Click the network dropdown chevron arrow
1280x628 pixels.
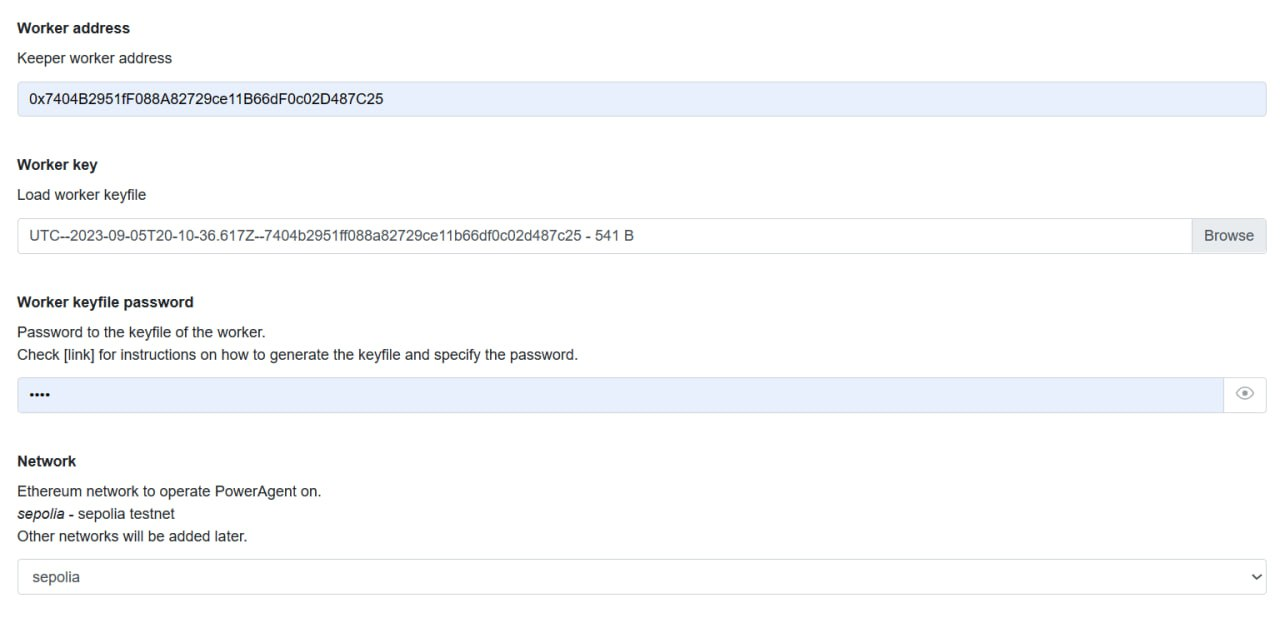point(1257,577)
